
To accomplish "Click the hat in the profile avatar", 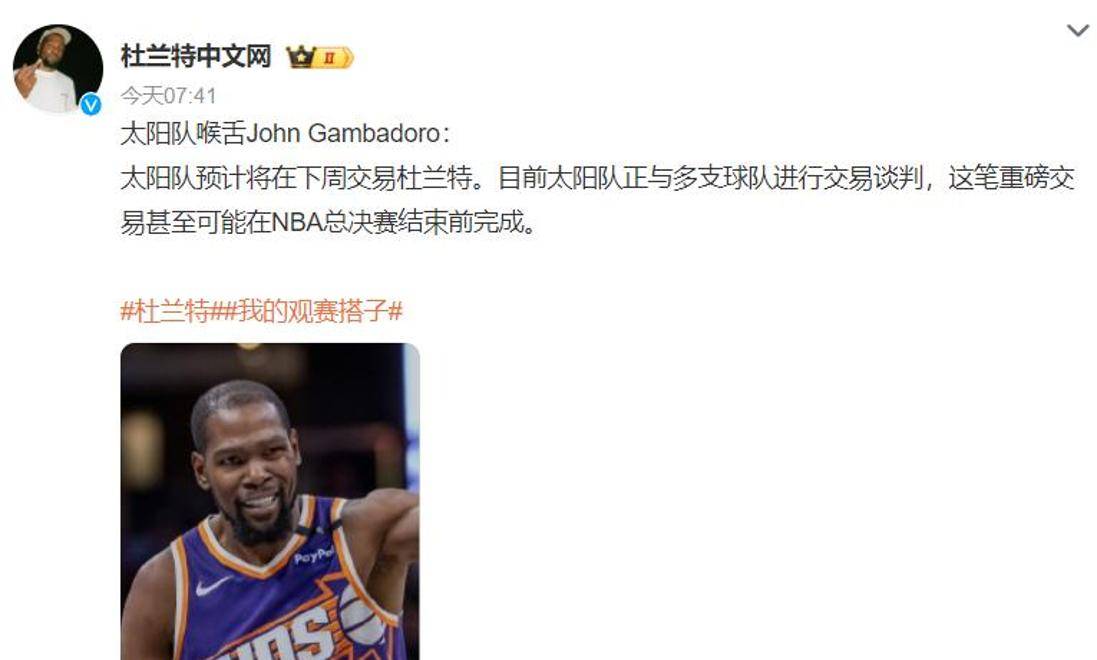I will click(x=55, y=35).
